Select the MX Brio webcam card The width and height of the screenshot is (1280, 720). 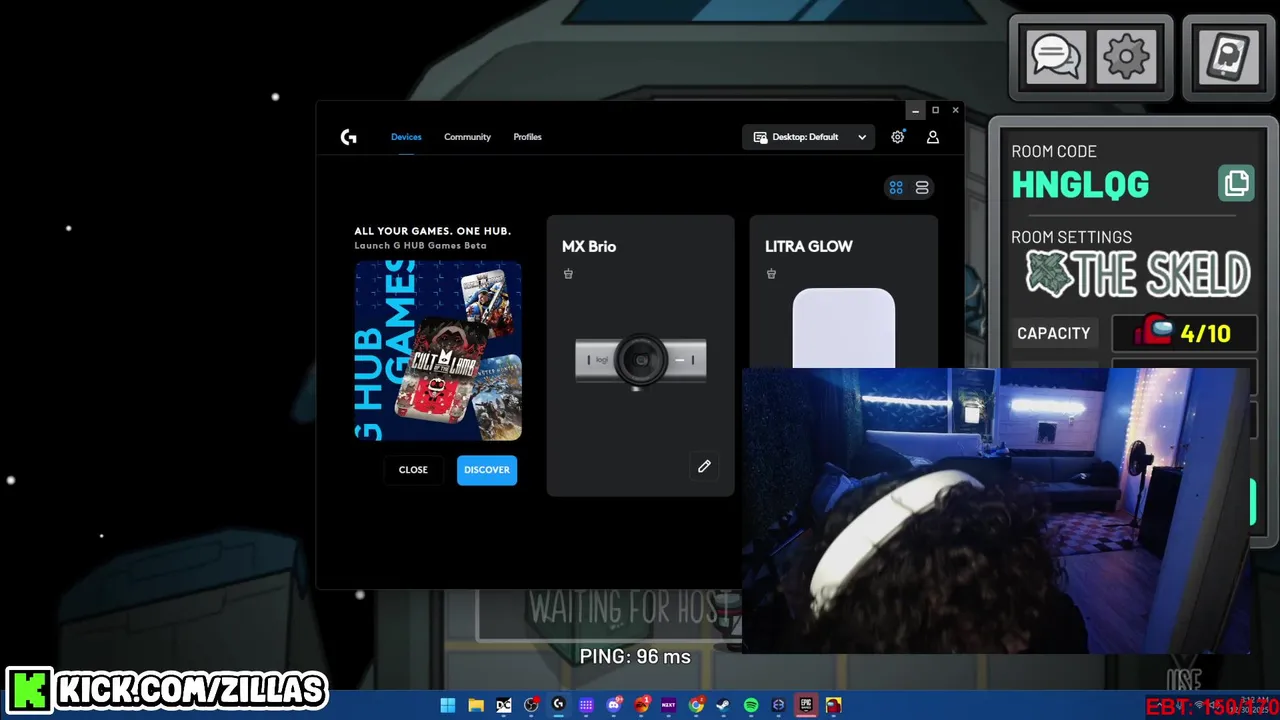[640, 355]
